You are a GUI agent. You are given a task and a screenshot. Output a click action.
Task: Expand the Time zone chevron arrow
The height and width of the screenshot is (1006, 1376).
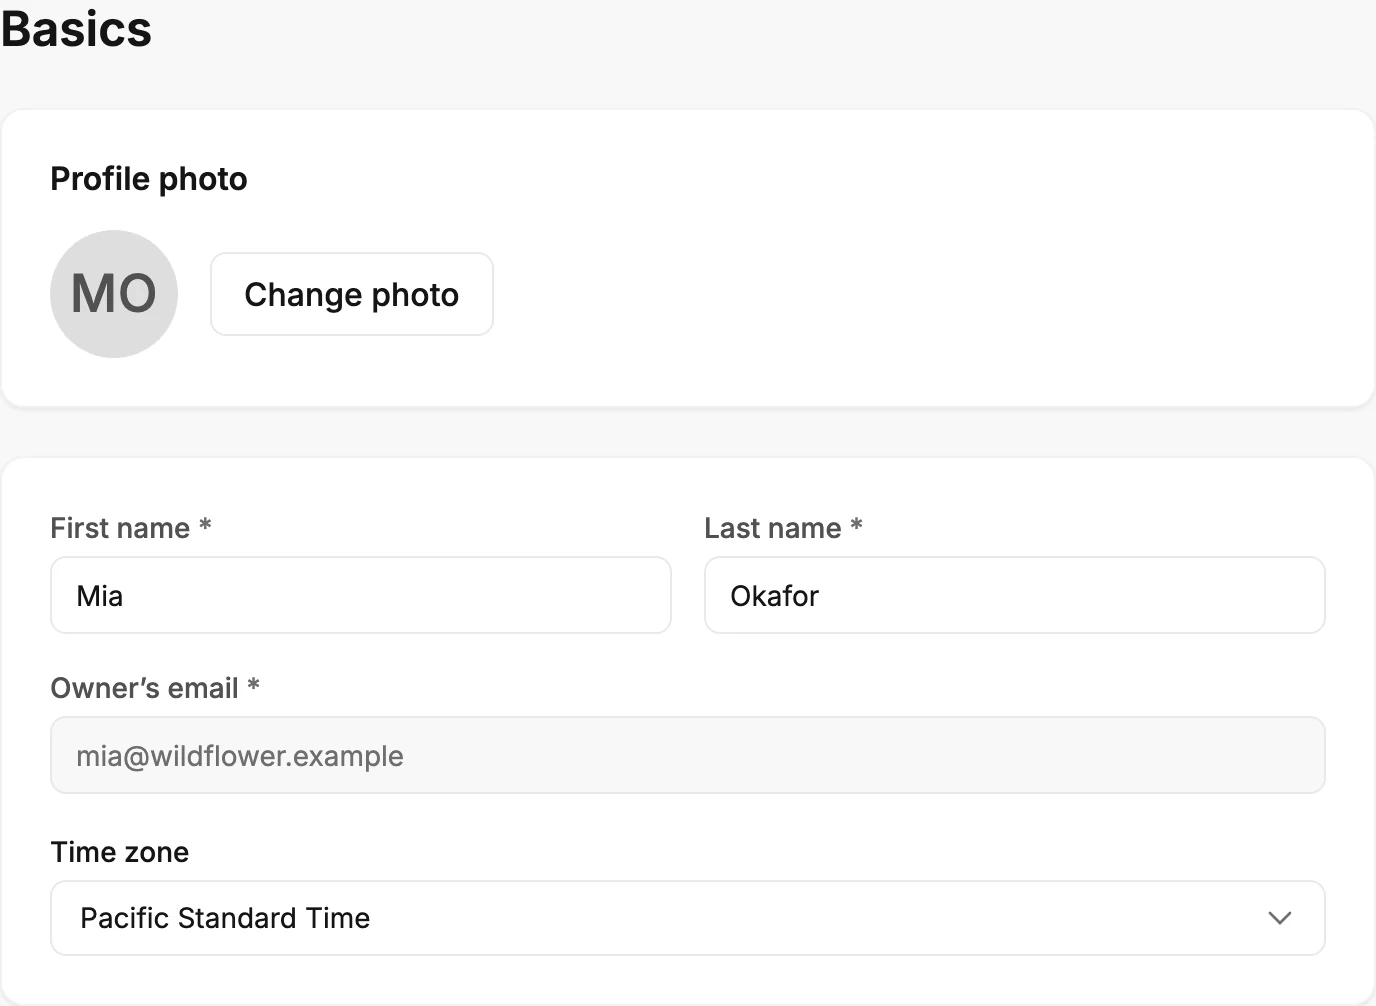1280,918
